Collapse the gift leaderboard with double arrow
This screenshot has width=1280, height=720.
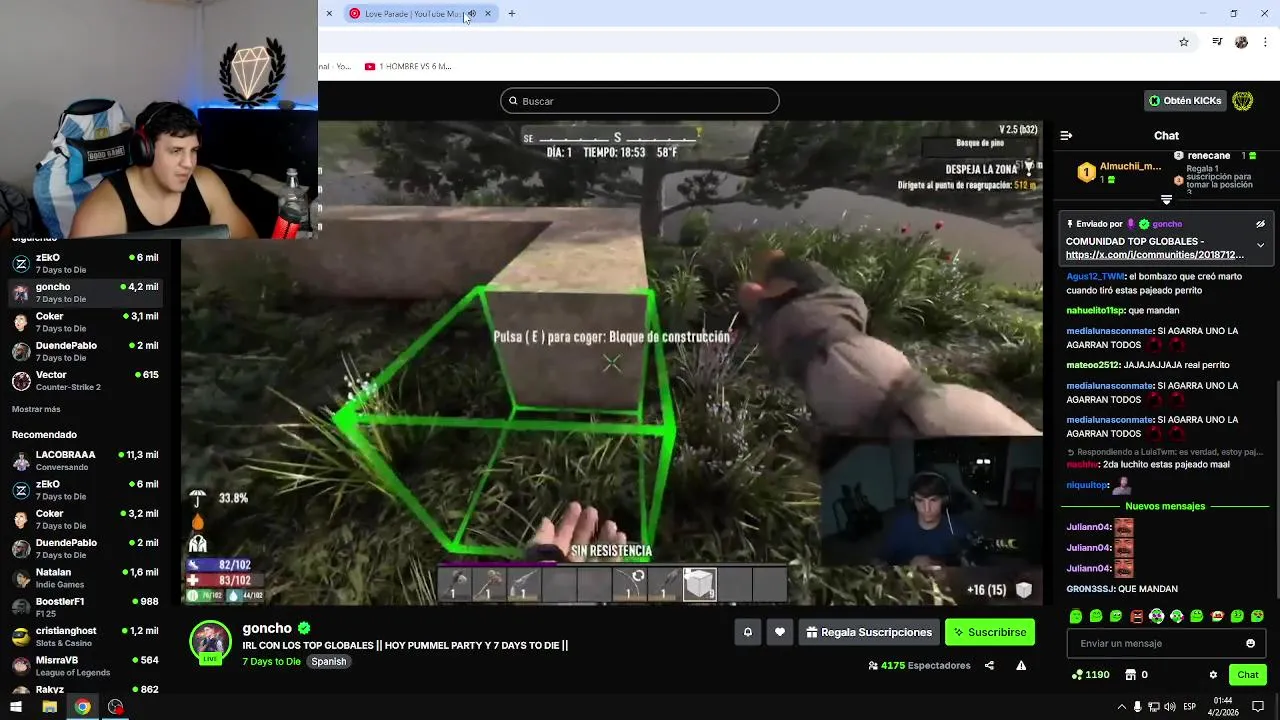1166,200
